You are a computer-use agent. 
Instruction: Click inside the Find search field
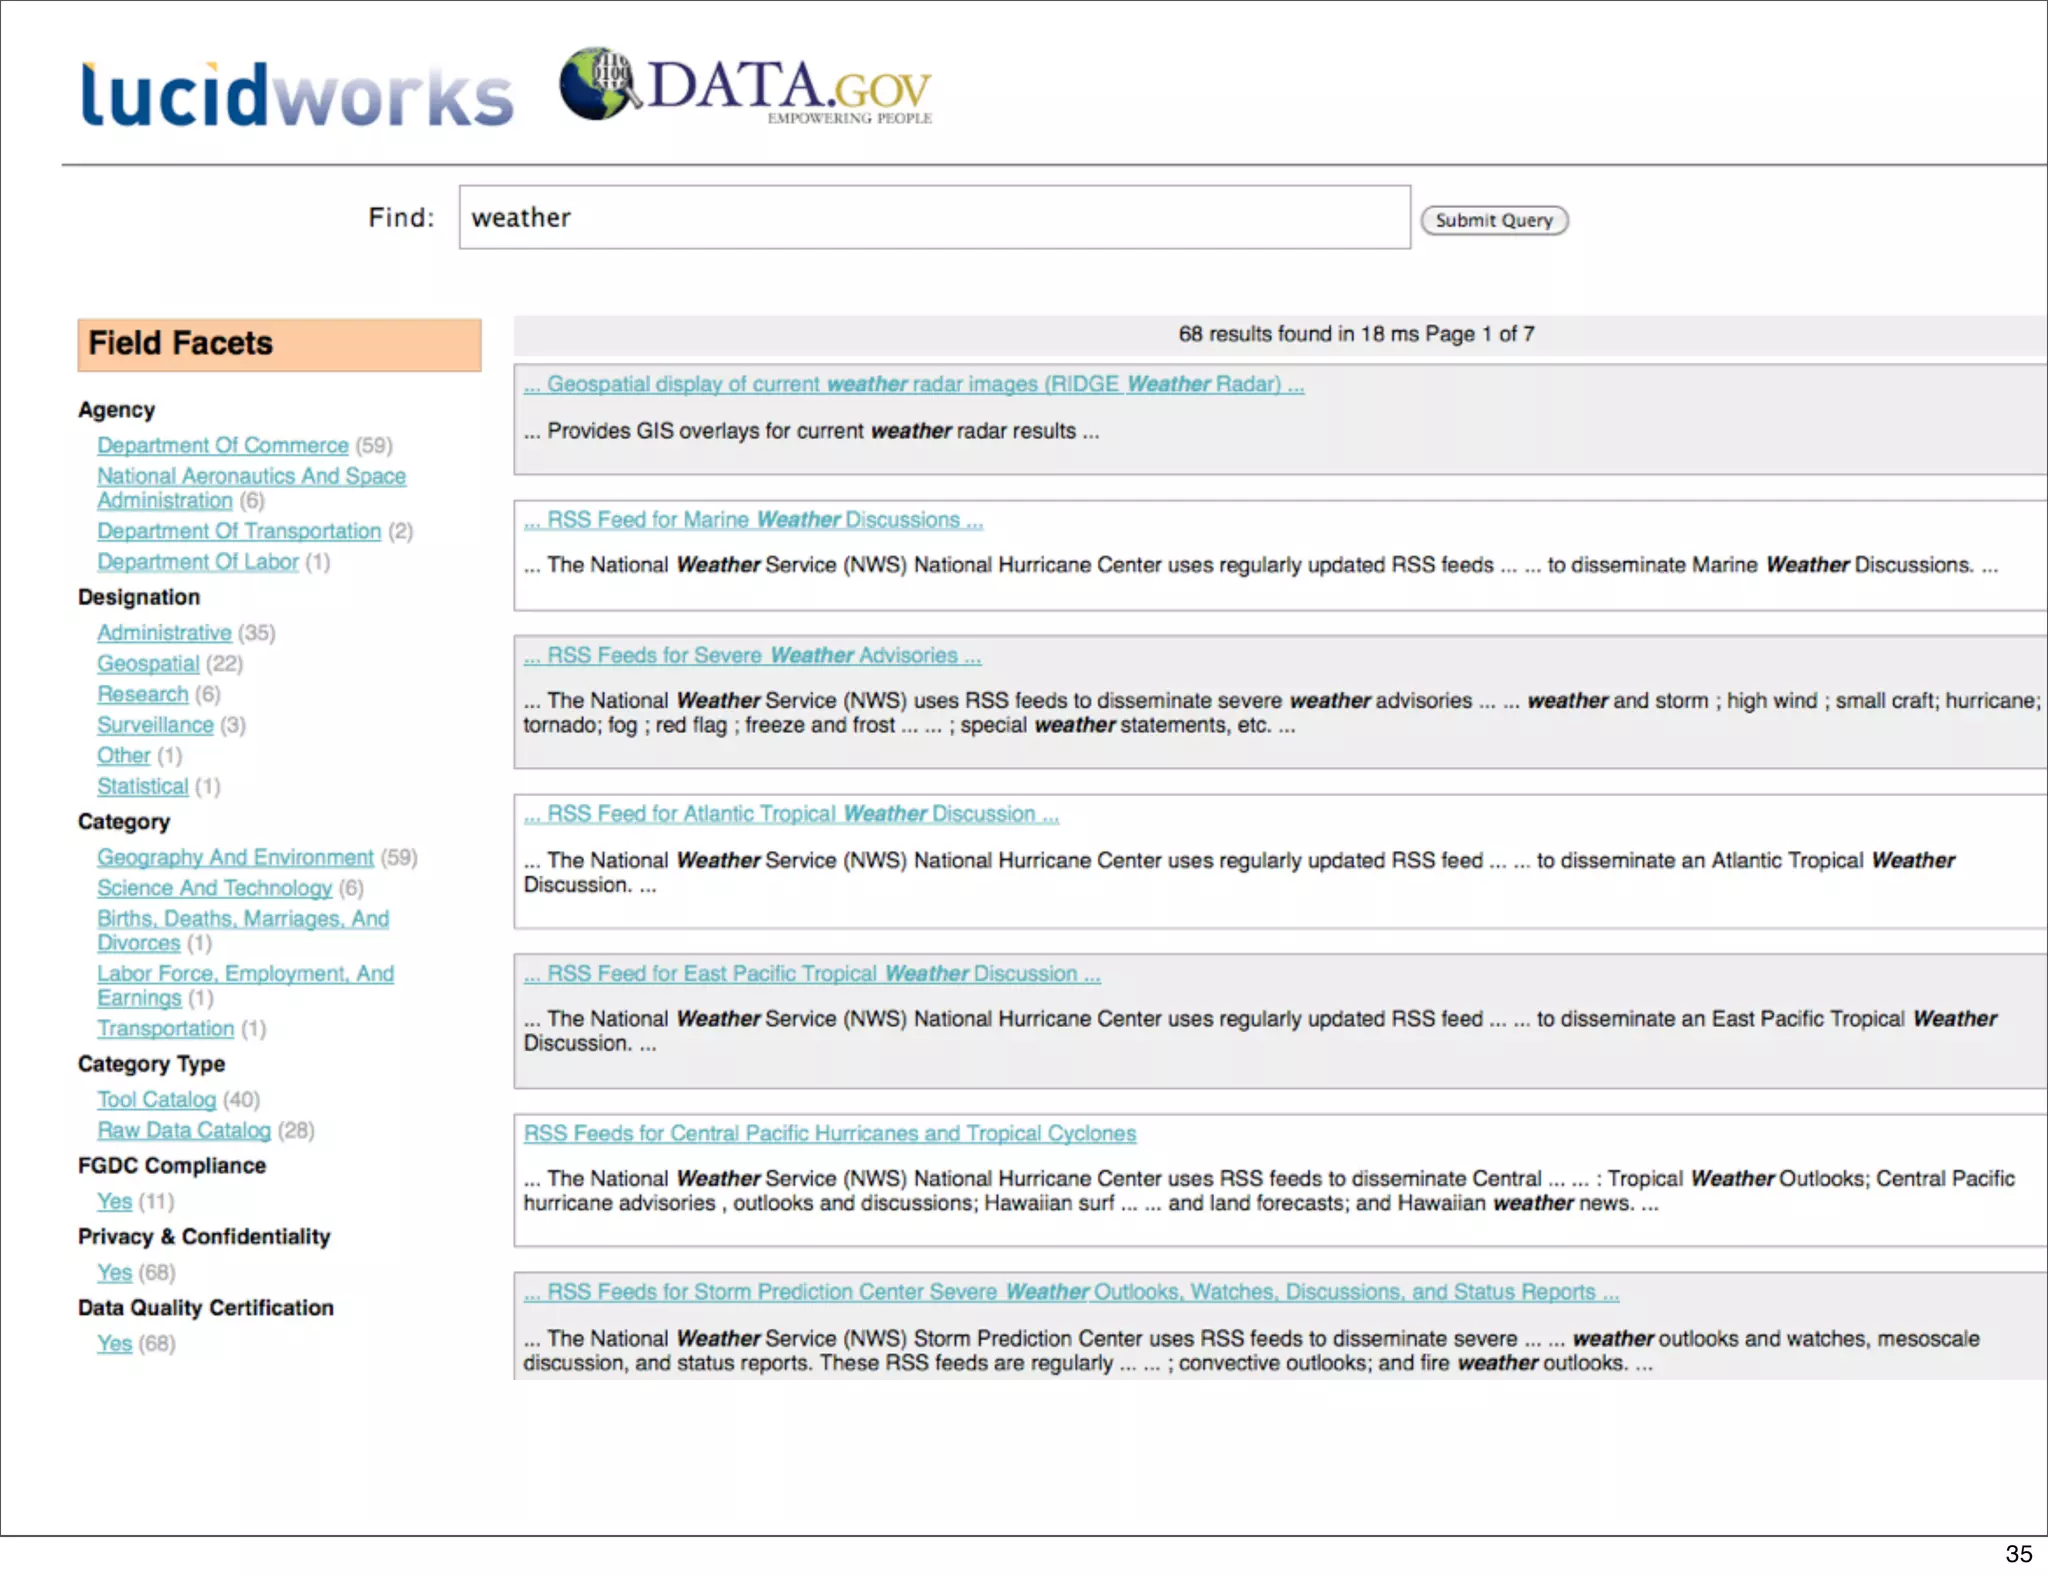coord(934,217)
